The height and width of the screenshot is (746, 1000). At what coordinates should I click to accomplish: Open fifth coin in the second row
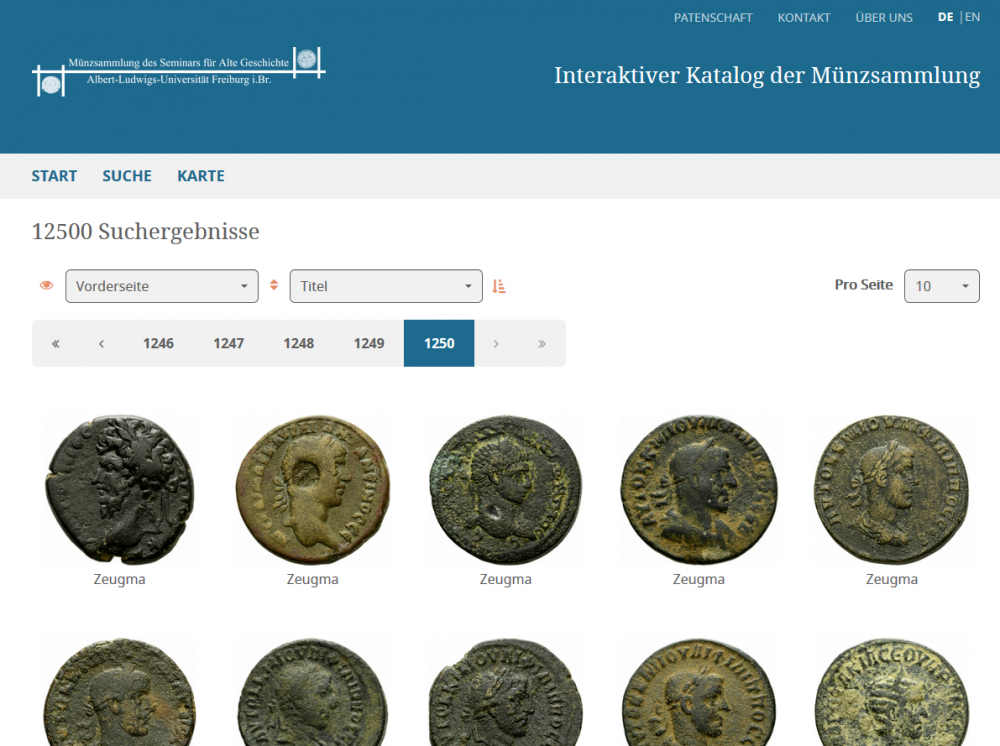point(892,692)
